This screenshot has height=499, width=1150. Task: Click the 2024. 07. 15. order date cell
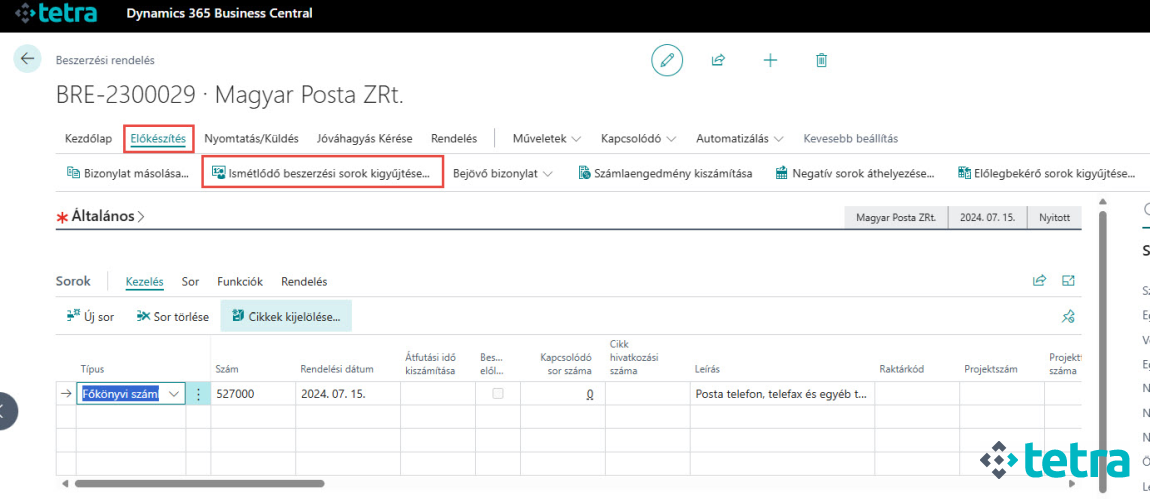click(x=348, y=394)
